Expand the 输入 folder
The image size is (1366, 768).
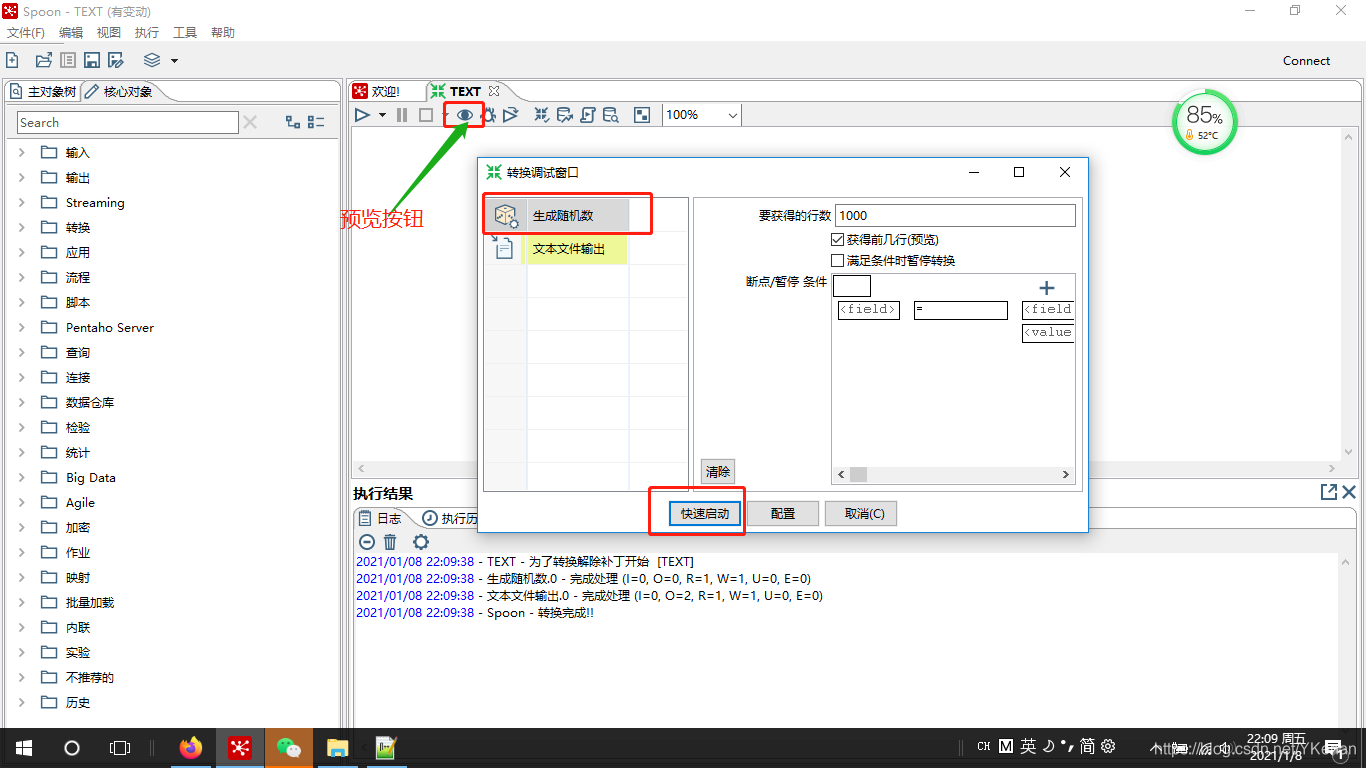[x=22, y=152]
